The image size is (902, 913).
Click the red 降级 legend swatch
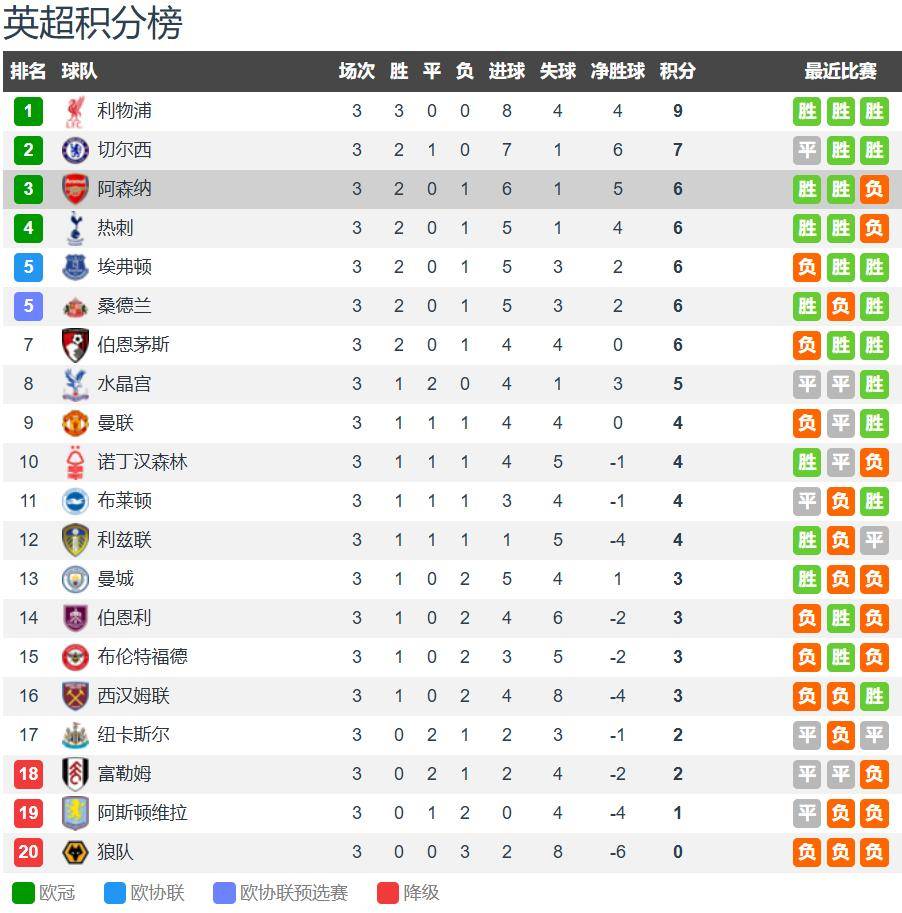tap(388, 893)
